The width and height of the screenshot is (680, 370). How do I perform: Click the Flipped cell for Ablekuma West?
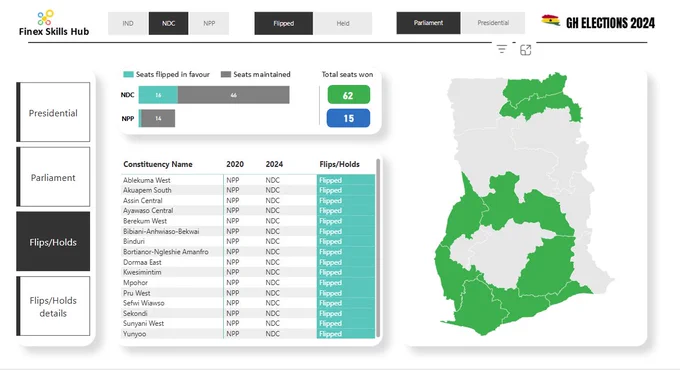(x=346, y=180)
